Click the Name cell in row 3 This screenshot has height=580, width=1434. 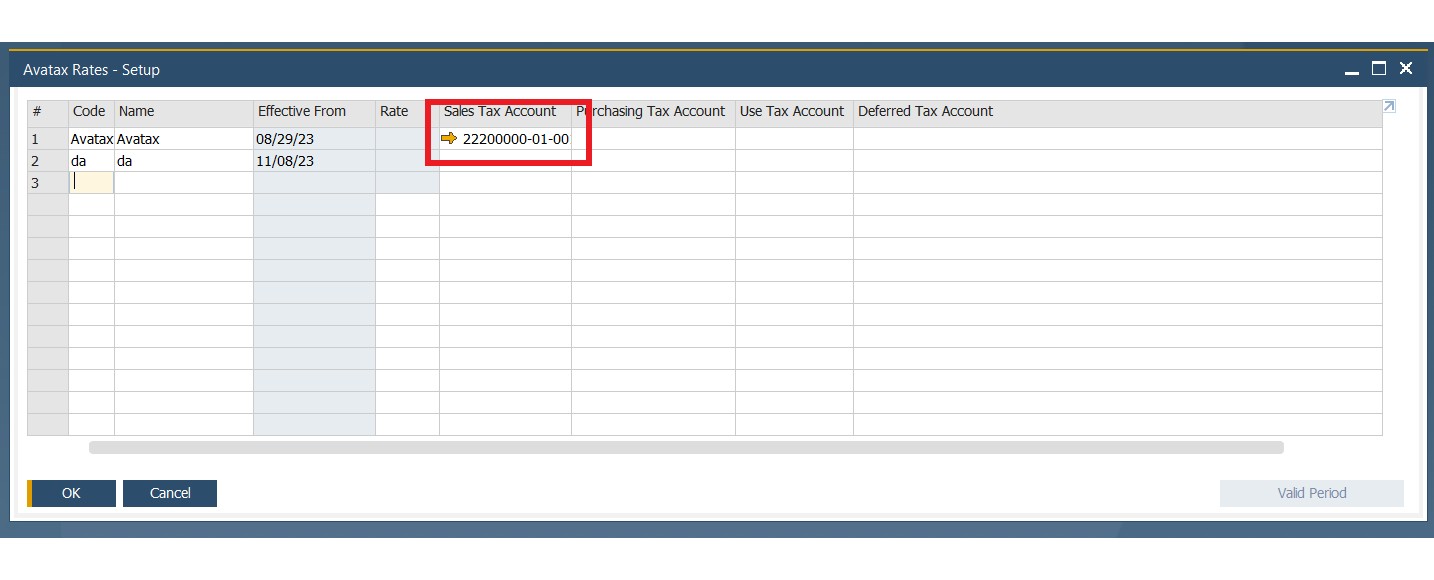tap(184, 183)
